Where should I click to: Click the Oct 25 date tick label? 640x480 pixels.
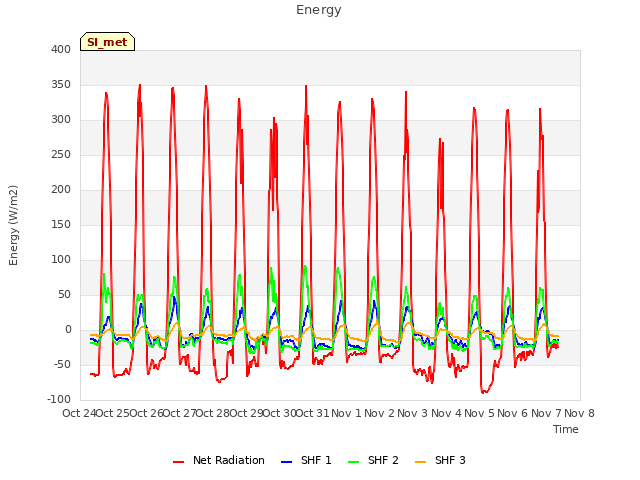(x=113, y=413)
